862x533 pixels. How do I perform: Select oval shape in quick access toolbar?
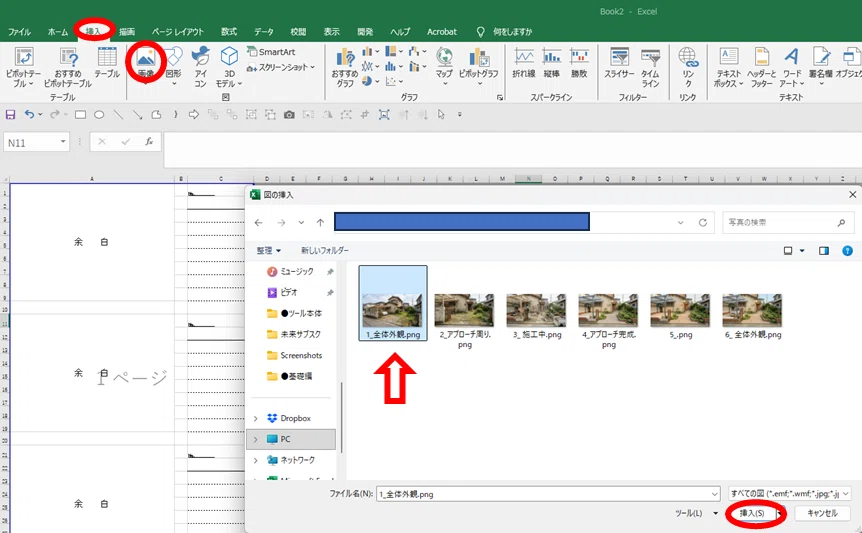point(99,114)
